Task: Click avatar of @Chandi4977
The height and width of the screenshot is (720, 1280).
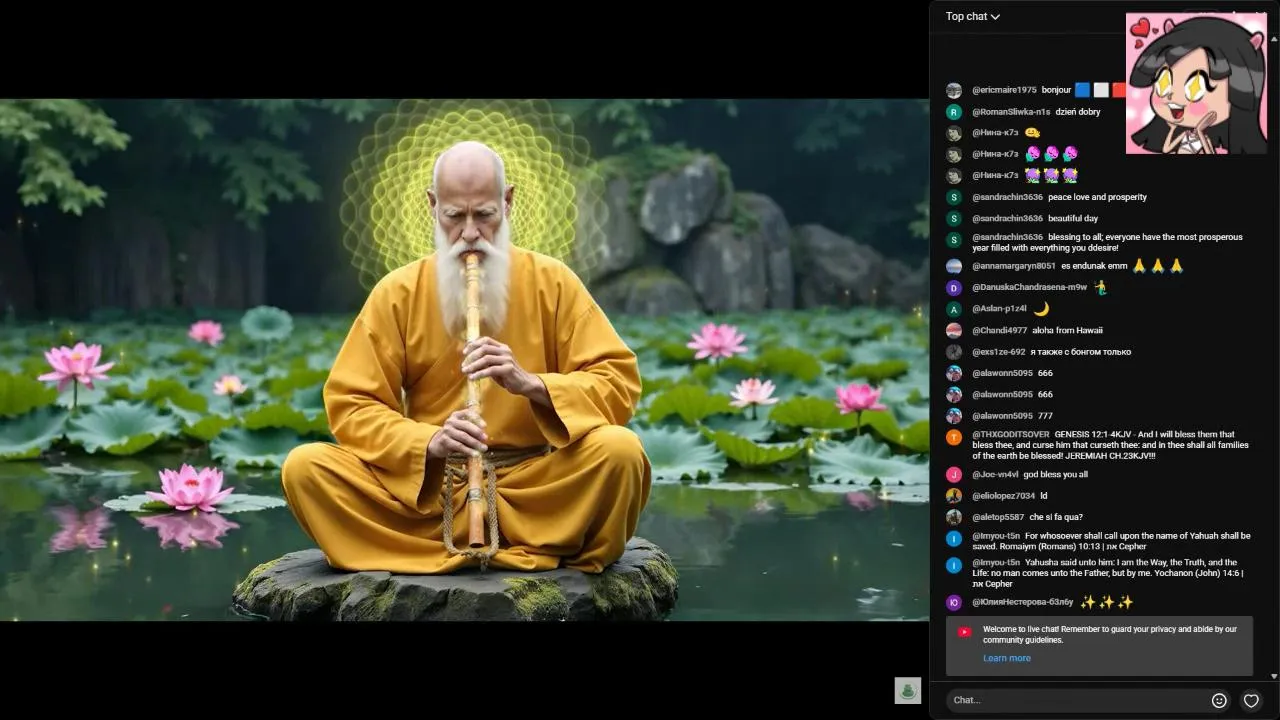Action: [954, 331]
